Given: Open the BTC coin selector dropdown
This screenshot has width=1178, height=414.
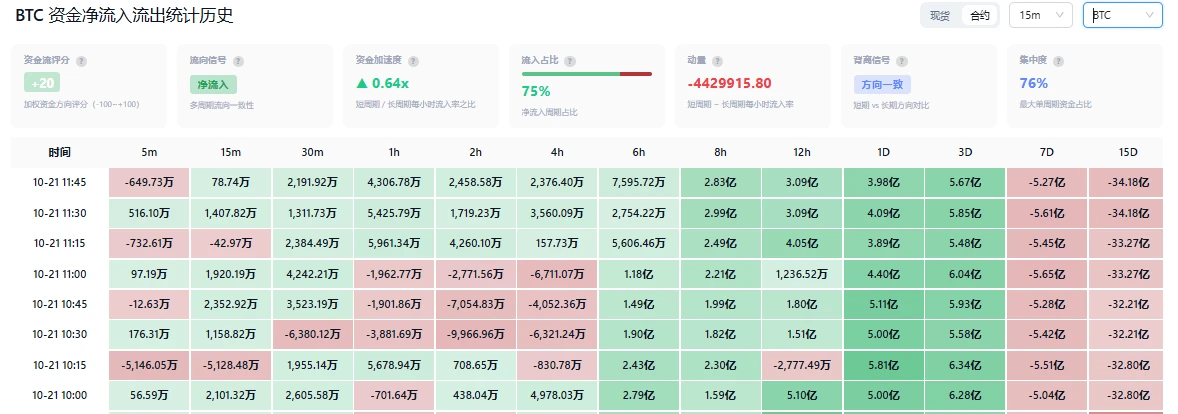Looking at the screenshot, I should coord(1122,15).
